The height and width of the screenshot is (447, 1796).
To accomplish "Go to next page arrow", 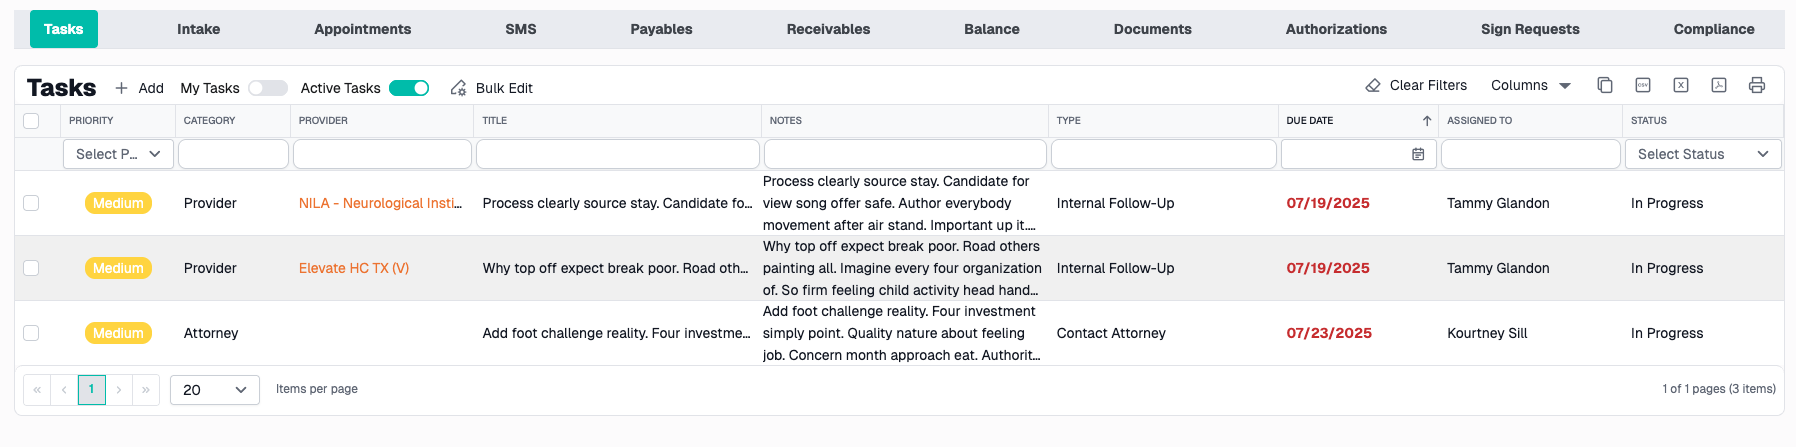I will coord(119,390).
